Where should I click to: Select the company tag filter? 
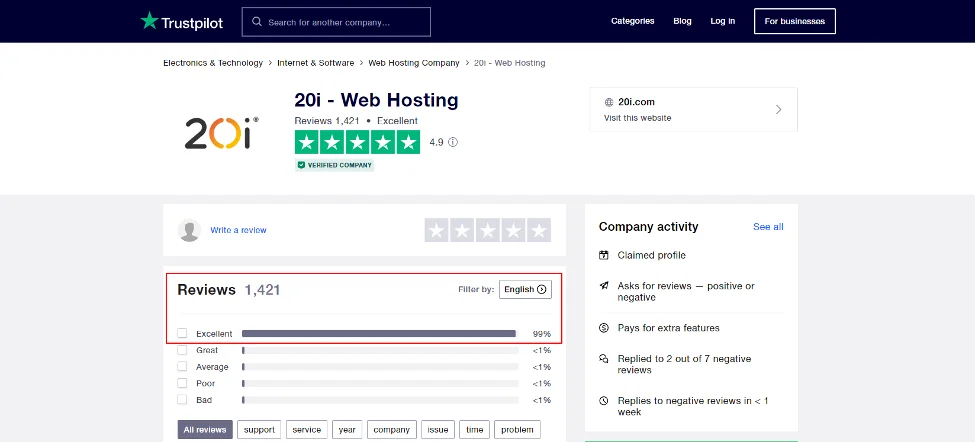click(391, 430)
